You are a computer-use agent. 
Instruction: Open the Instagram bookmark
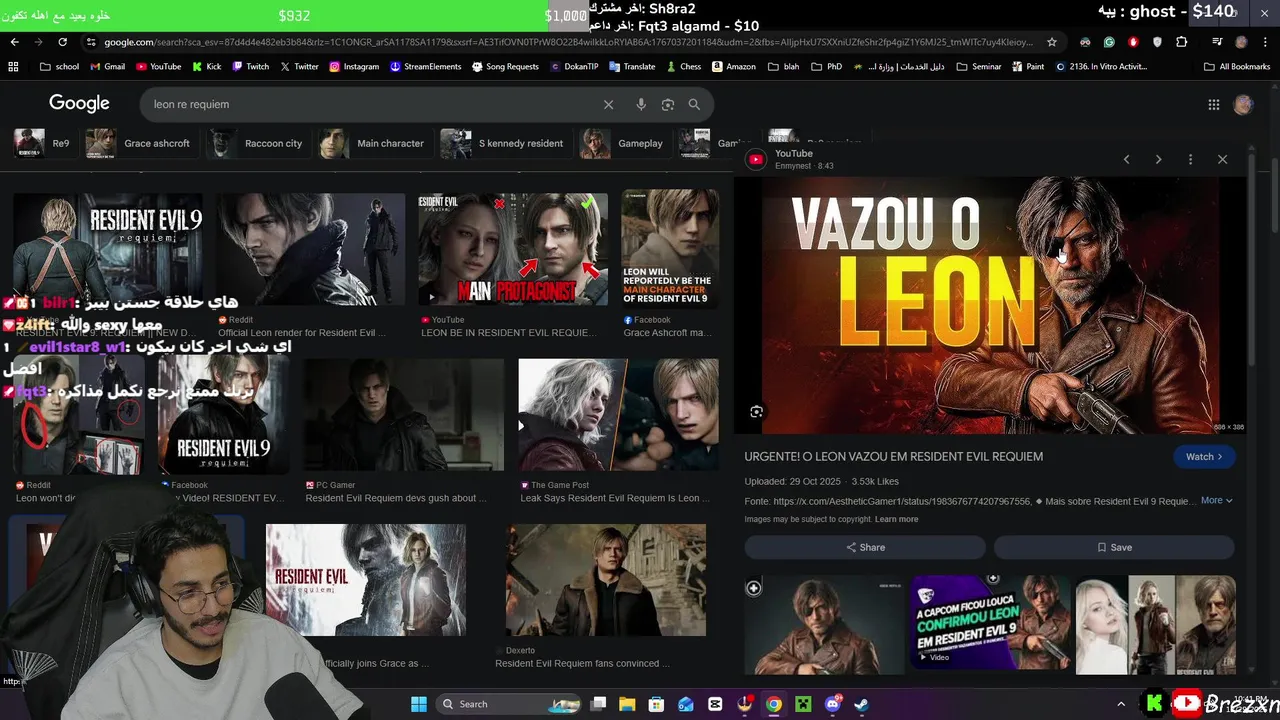point(354,67)
